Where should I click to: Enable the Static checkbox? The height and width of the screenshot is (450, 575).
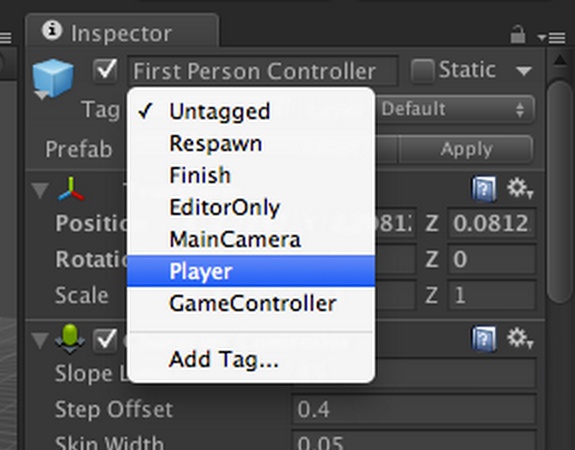pos(422,70)
